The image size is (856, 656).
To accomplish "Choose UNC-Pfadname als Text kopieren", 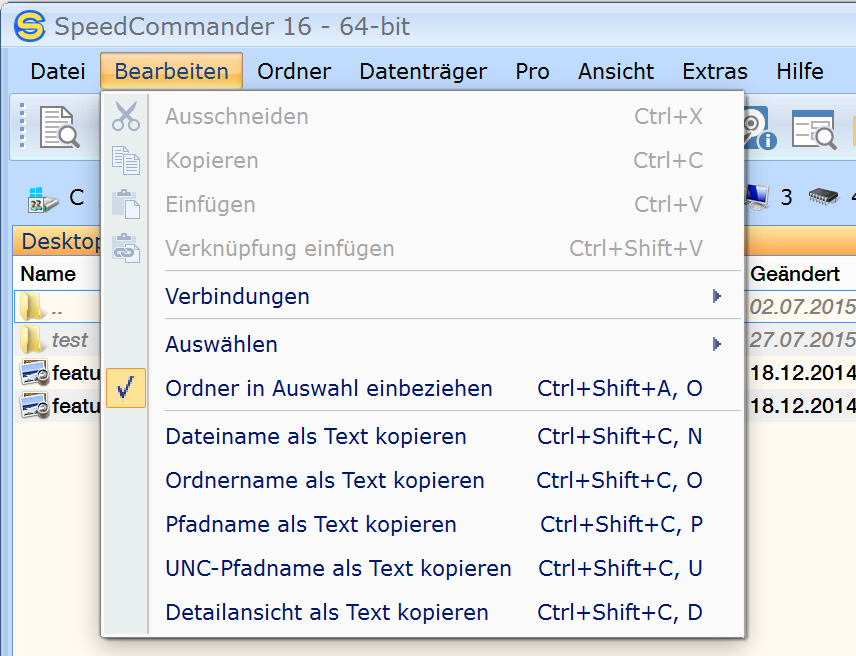I will pyautogui.click(x=338, y=568).
